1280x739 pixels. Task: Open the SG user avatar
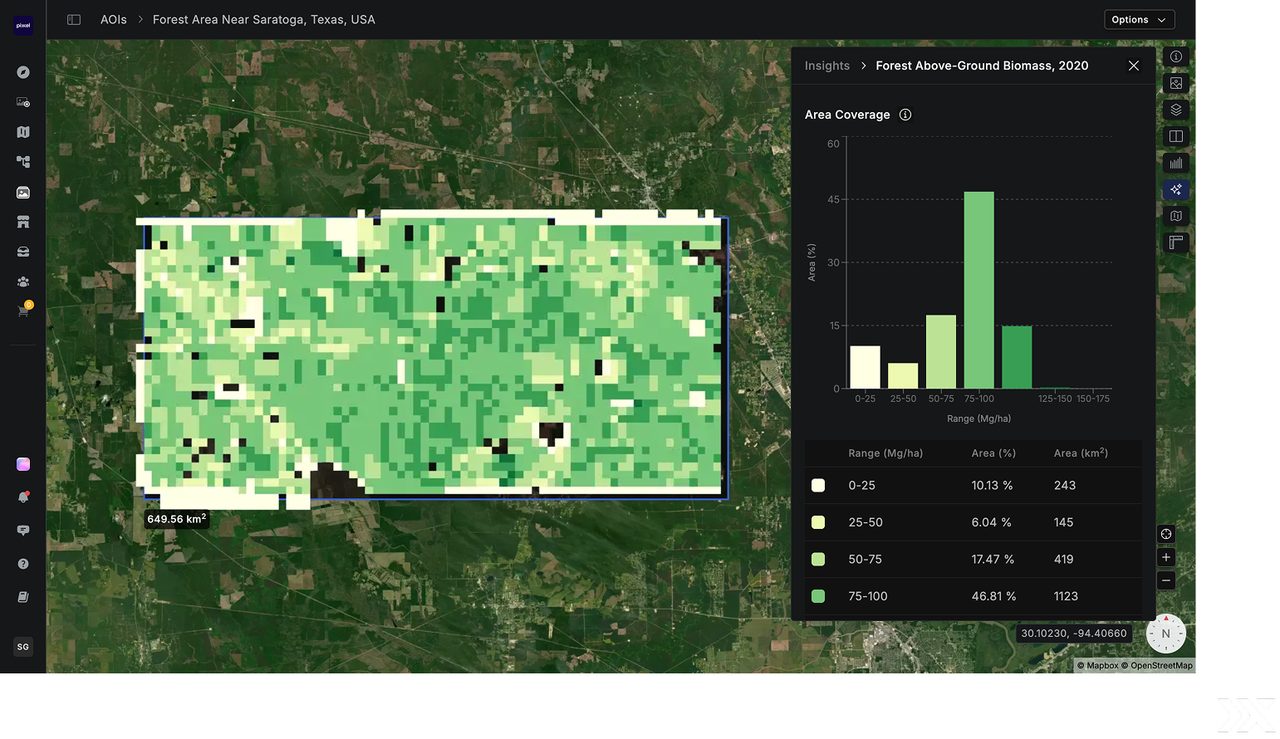(x=23, y=647)
